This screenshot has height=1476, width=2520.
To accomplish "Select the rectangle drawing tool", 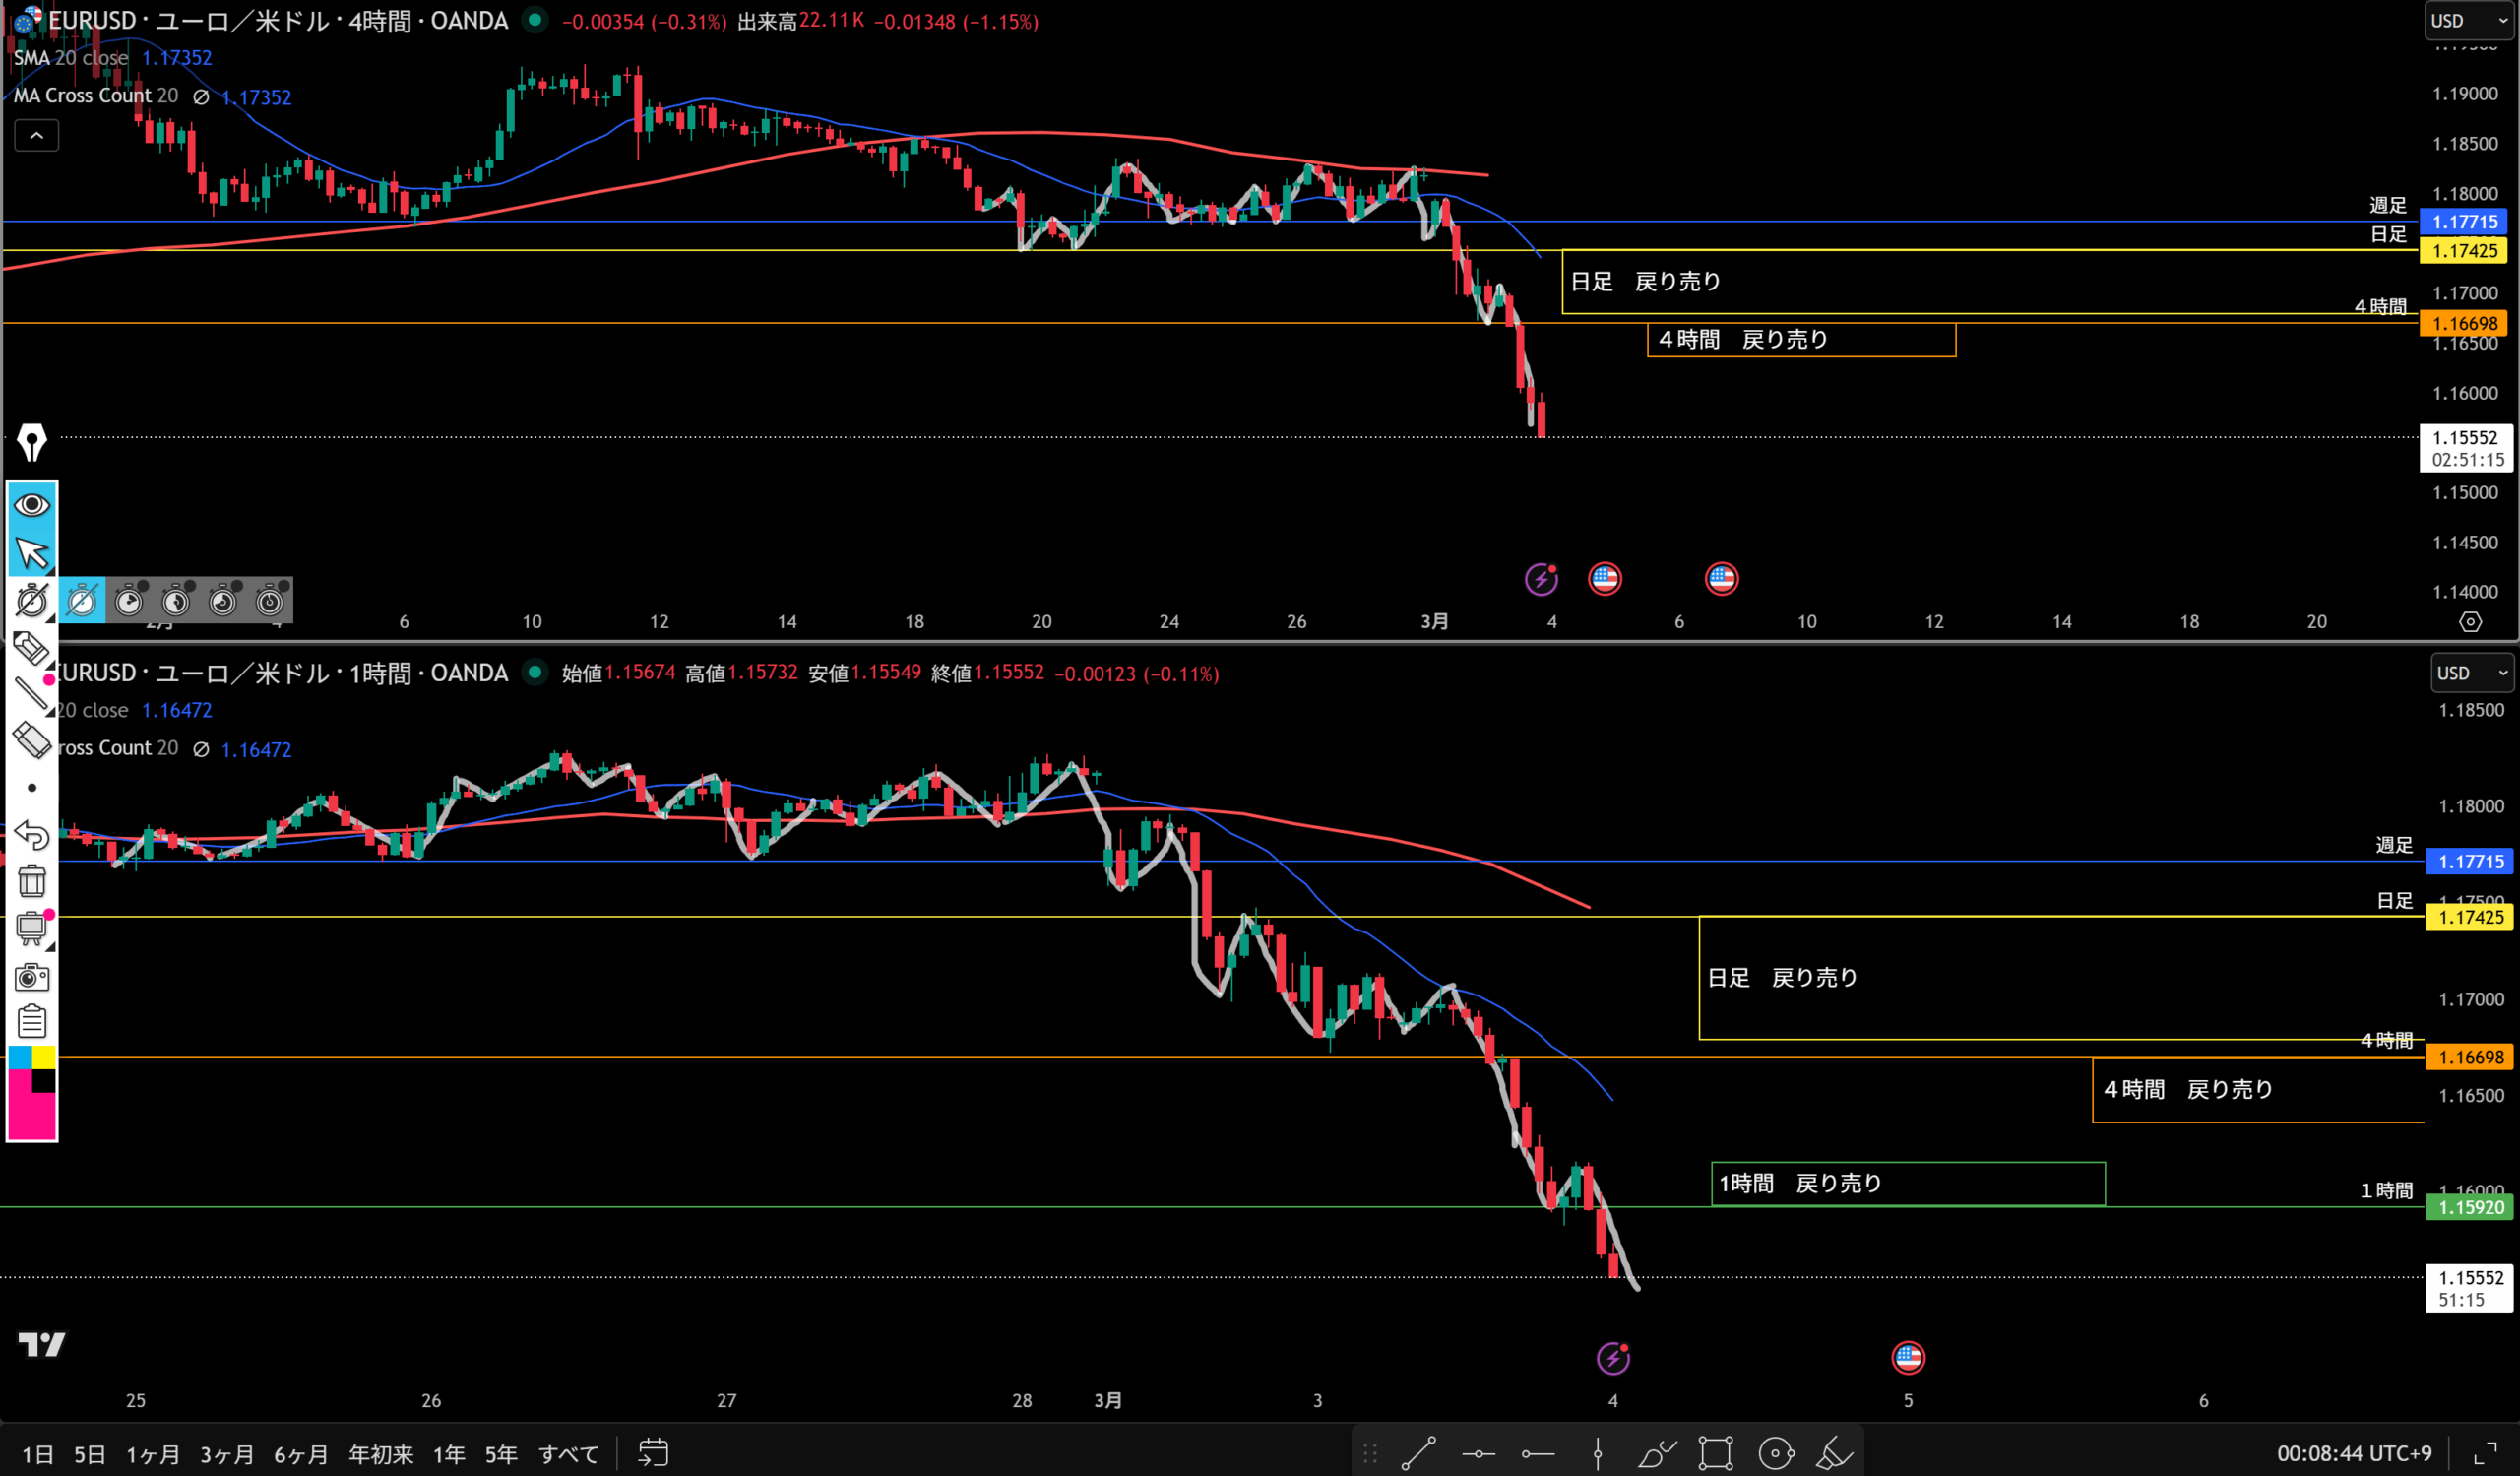I will click(x=1715, y=1453).
